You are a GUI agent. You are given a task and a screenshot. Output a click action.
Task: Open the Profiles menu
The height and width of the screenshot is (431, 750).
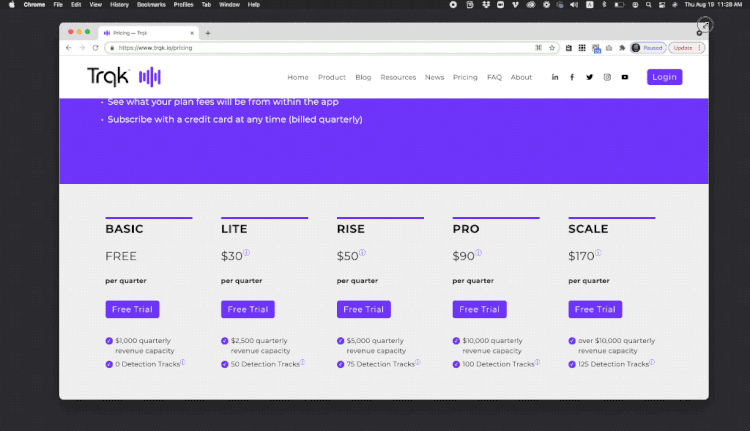[183, 5]
